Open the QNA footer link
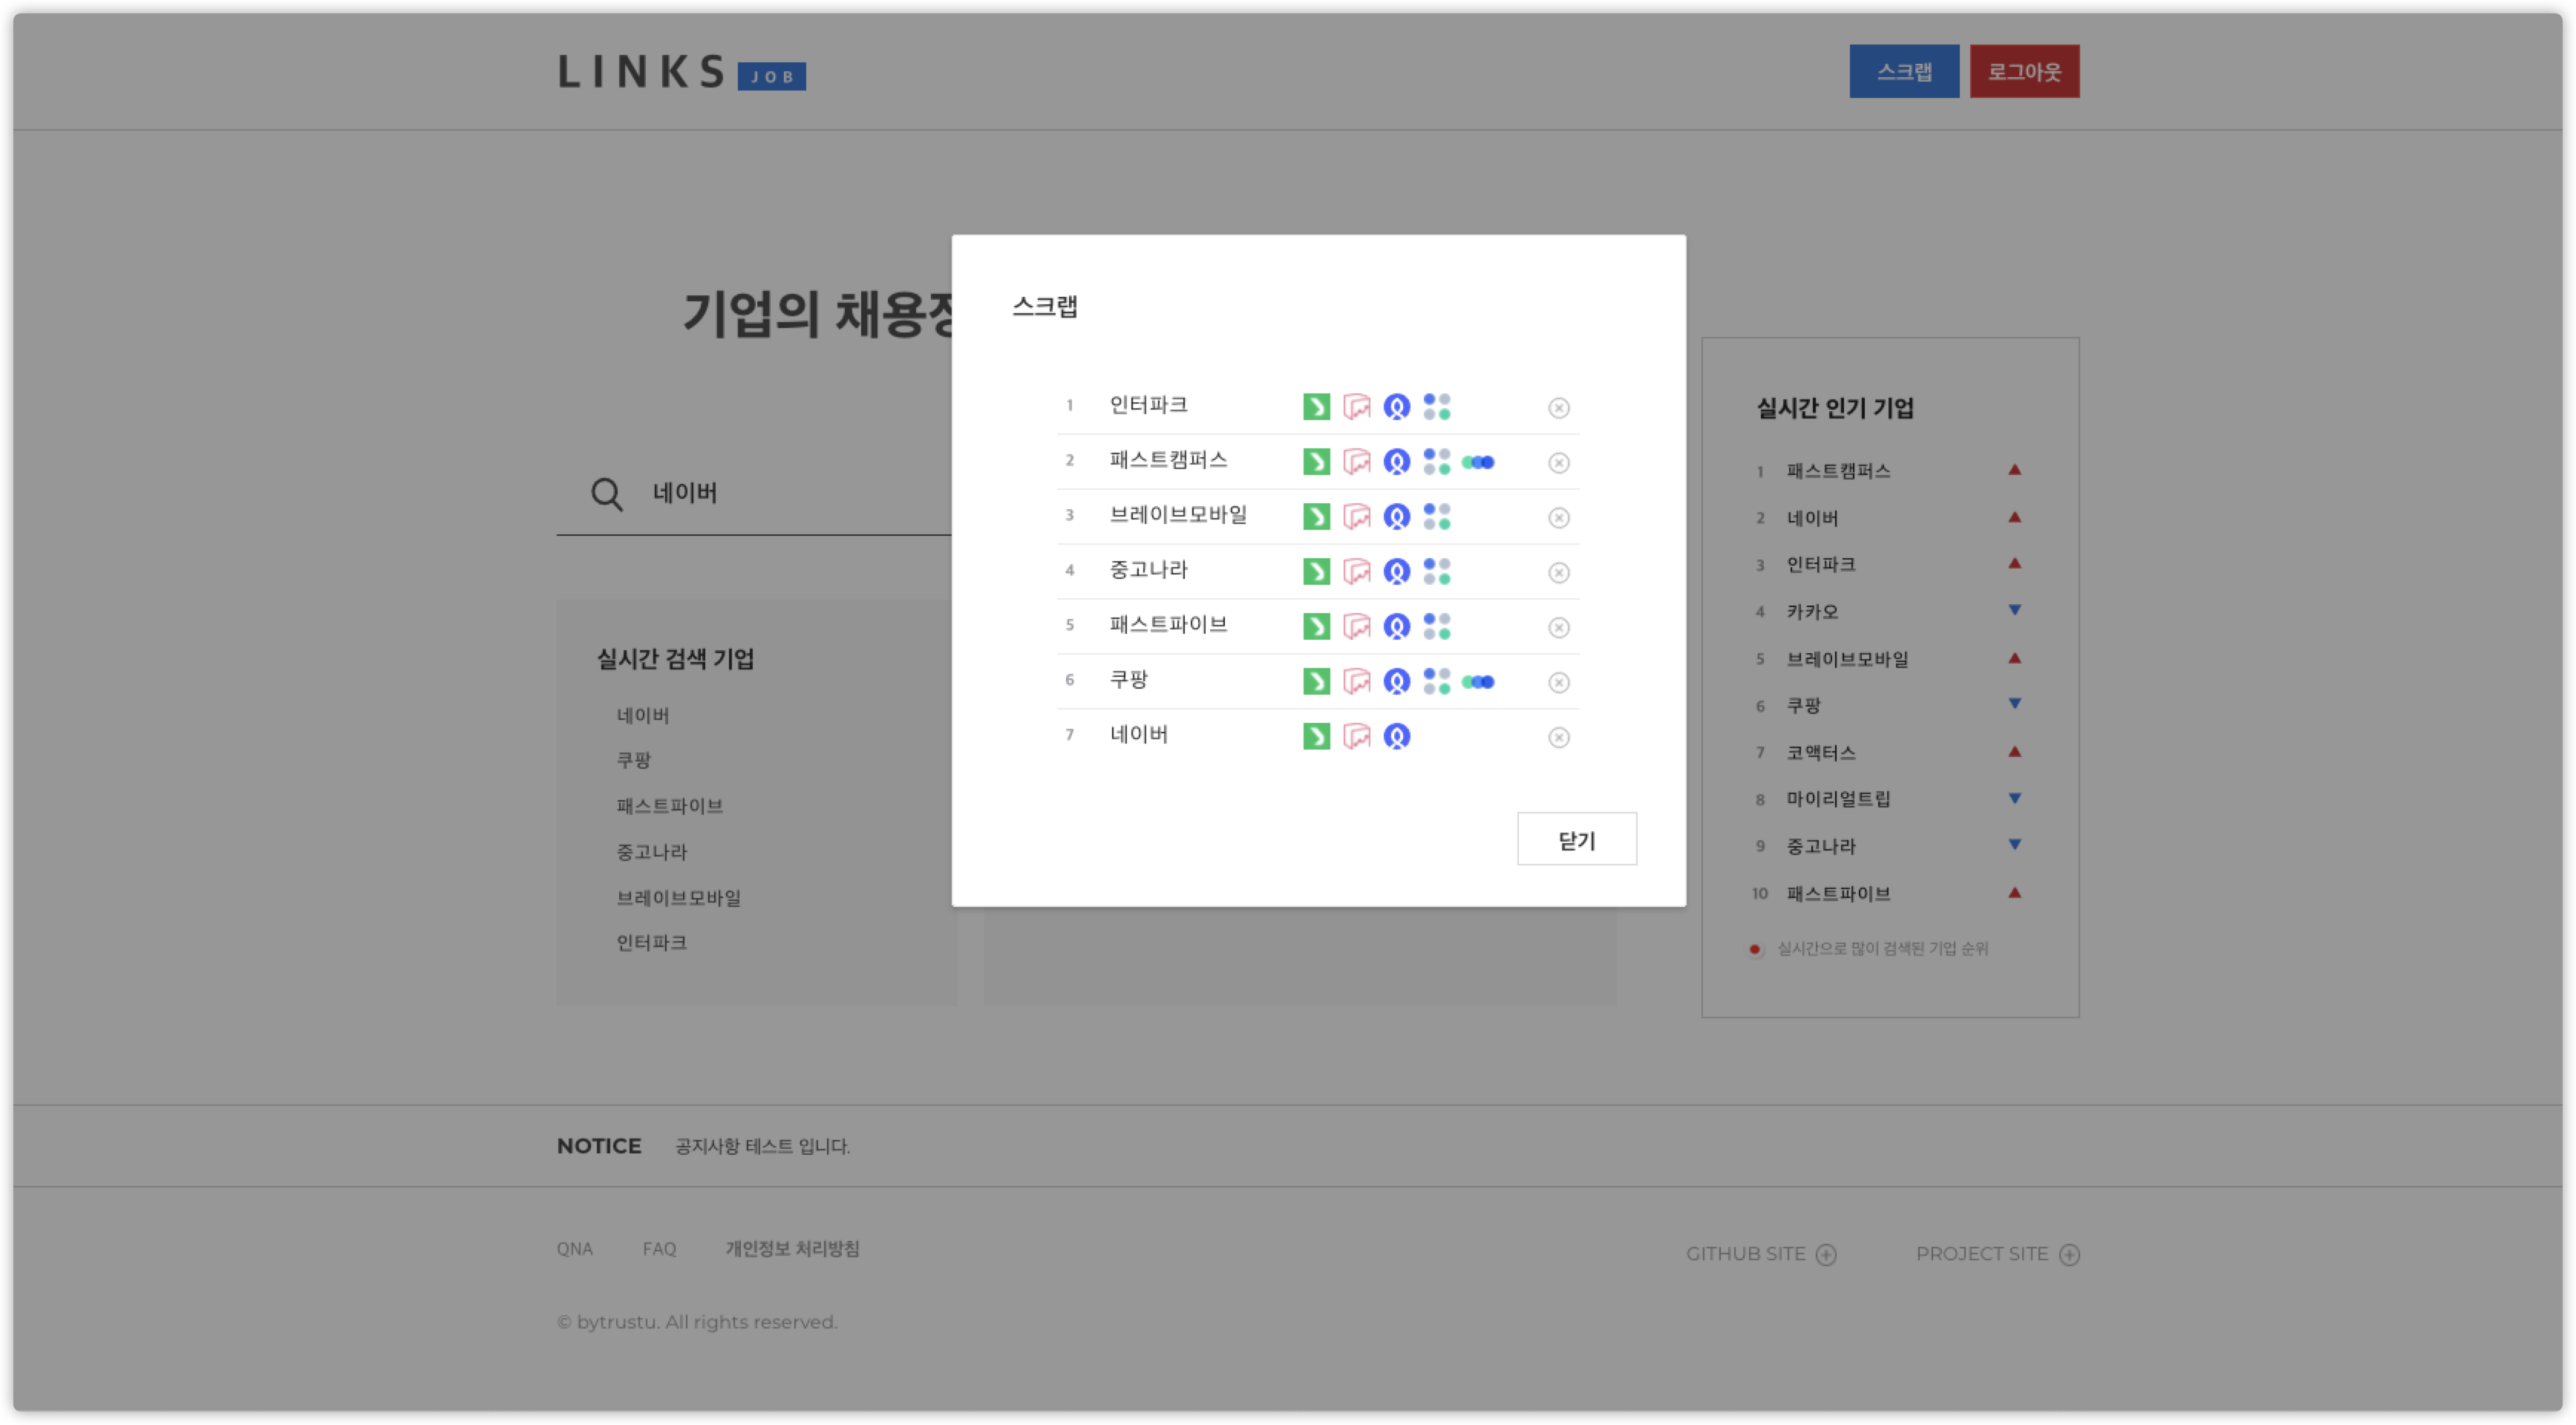The image size is (2576, 1425). point(574,1249)
